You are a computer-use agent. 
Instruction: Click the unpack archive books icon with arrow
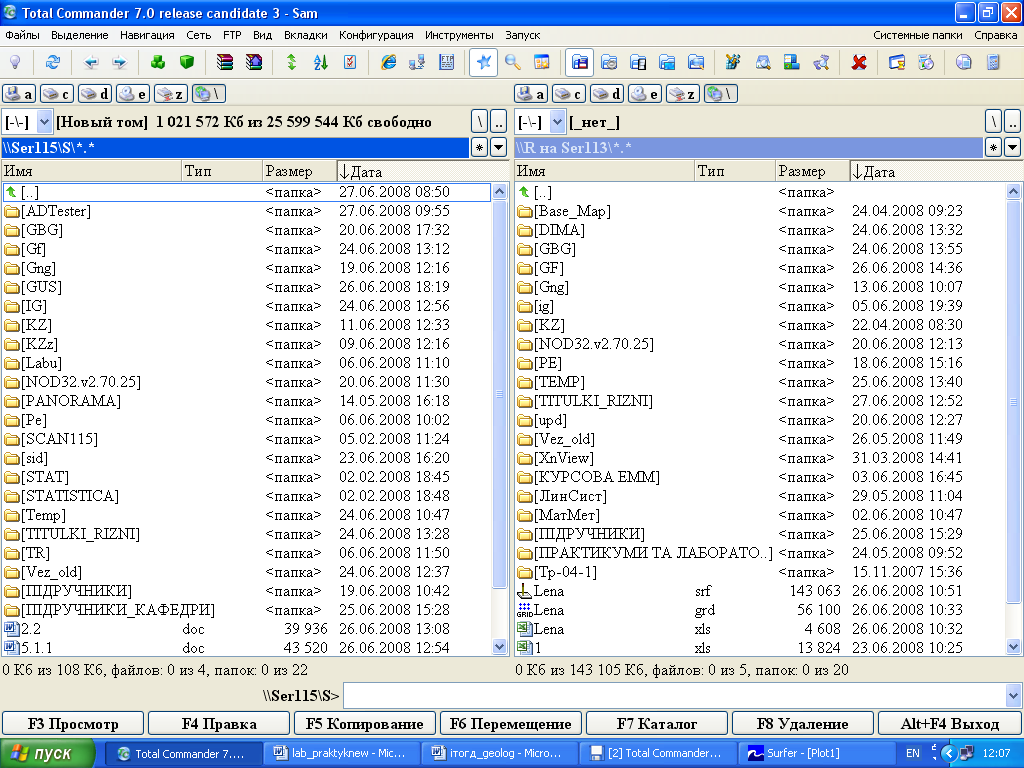[253, 62]
